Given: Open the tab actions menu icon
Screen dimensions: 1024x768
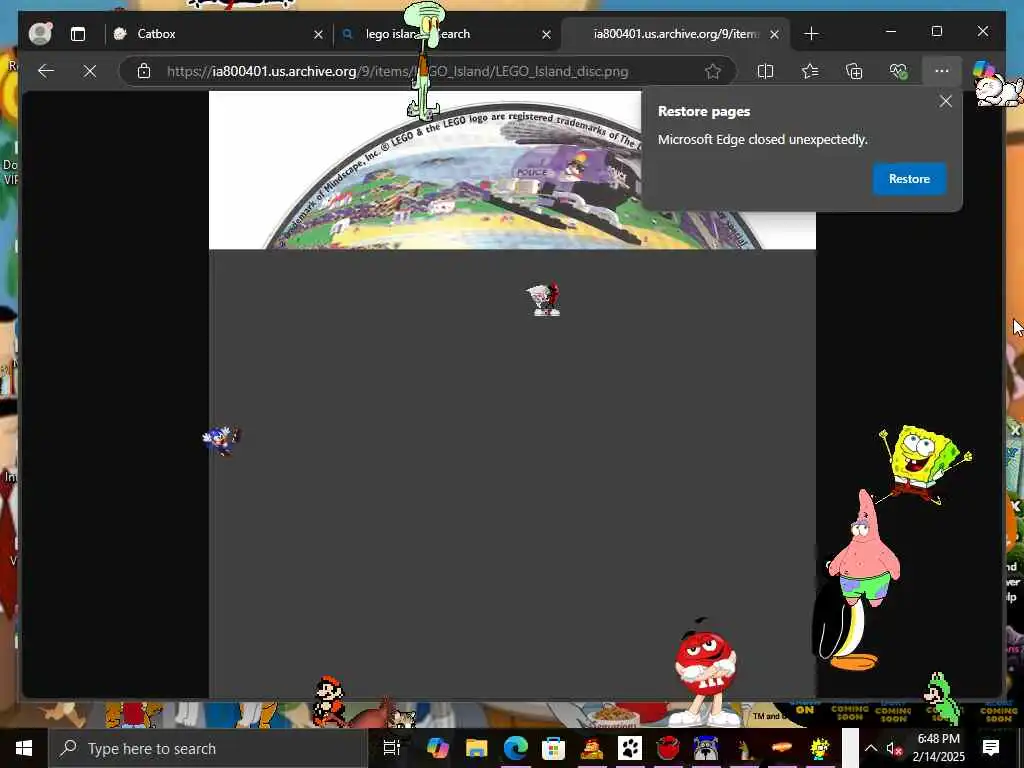Looking at the screenshot, I should tap(78, 34).
